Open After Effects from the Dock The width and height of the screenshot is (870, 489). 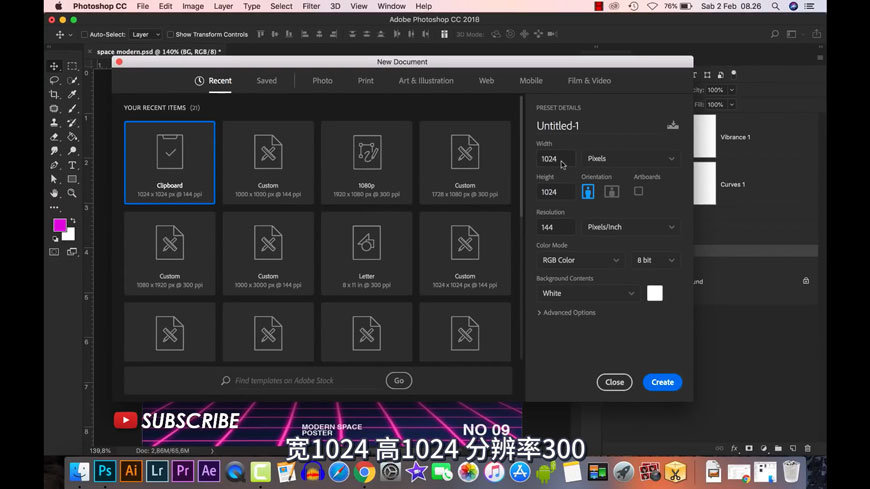[x=209, y=471]
